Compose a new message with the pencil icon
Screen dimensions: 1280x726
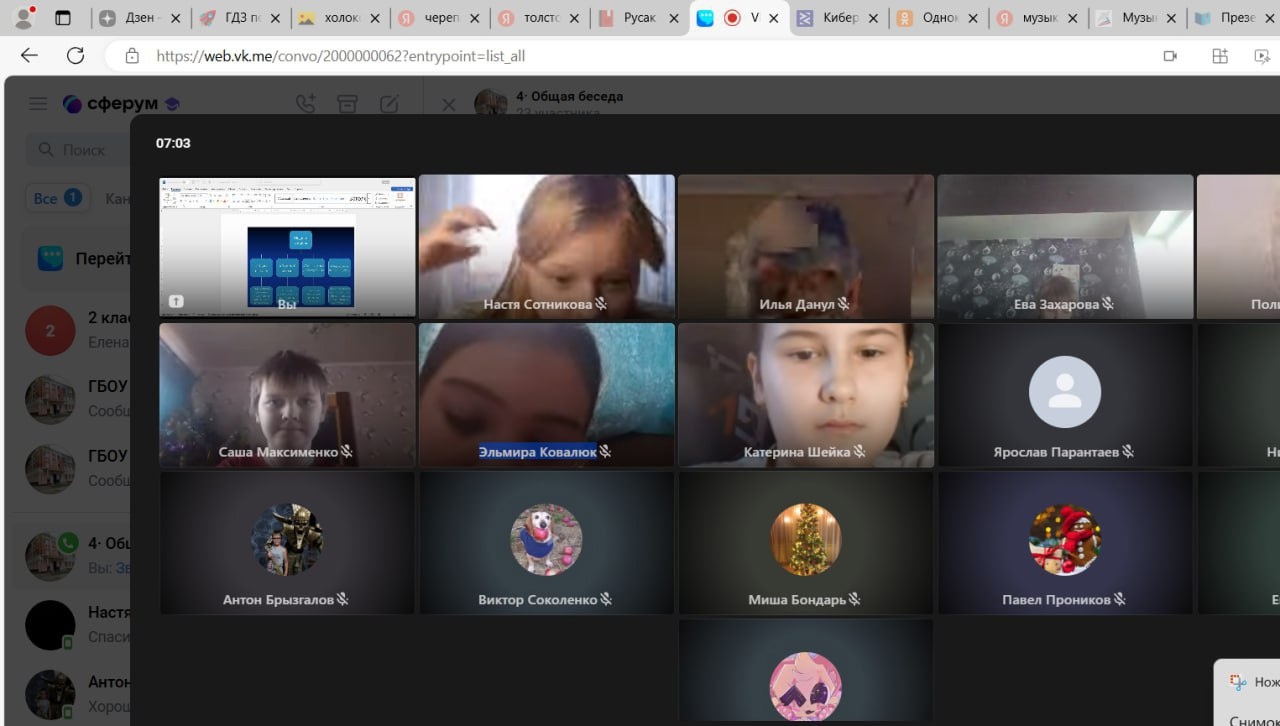[x=389, y=104]
